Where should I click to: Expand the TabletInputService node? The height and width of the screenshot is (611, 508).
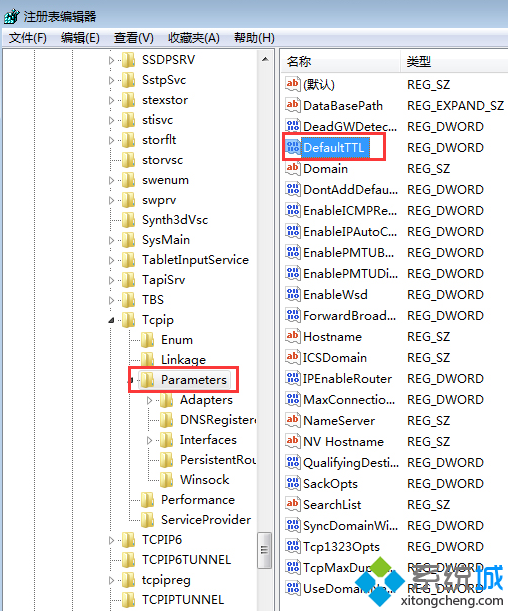click(x=111, y=260)
